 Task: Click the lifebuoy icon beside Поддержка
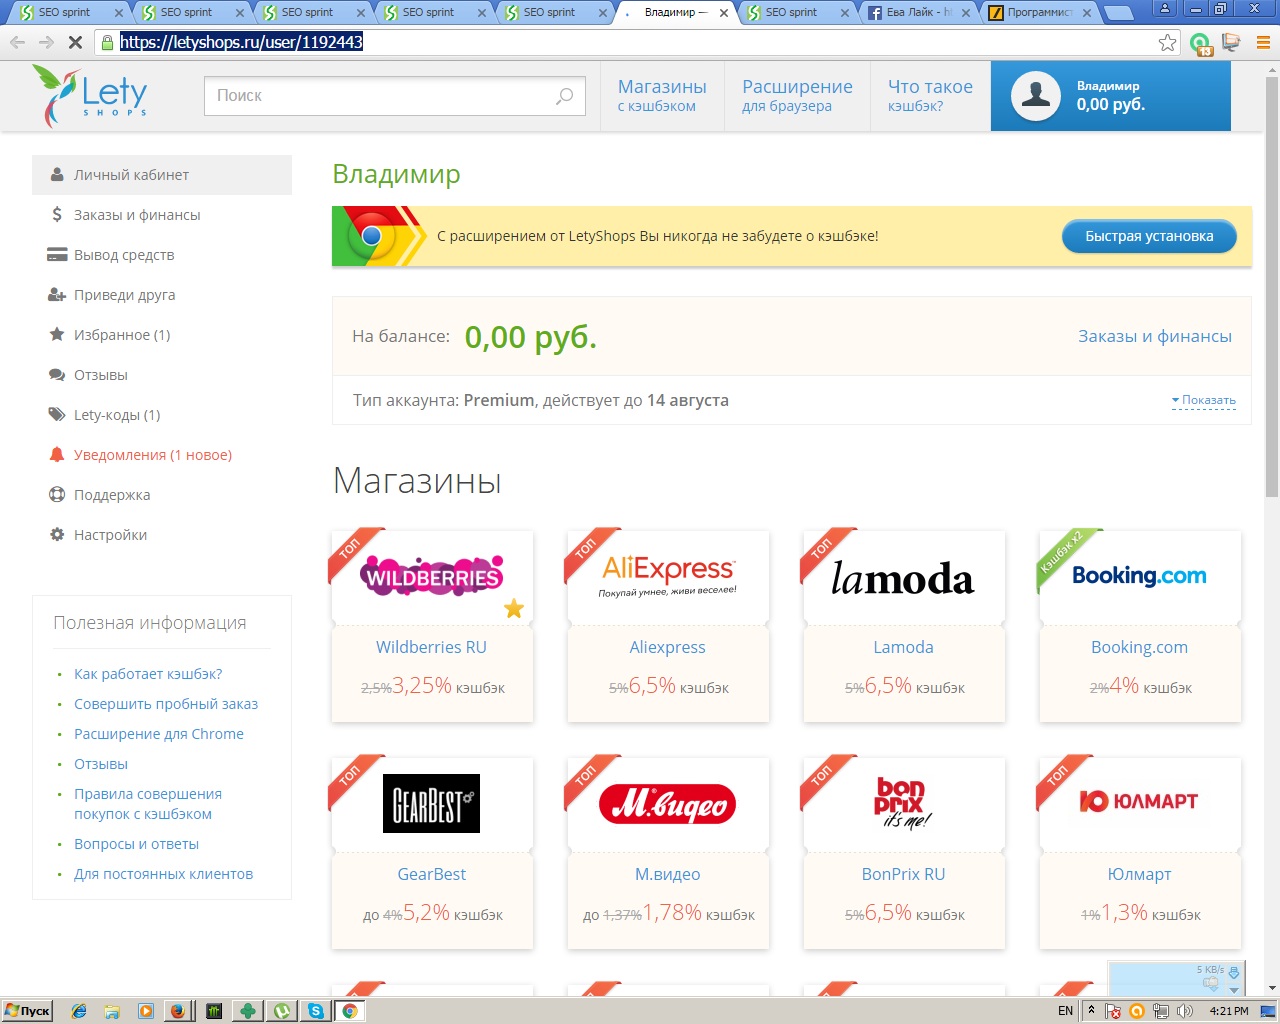(x=57, y=494)
